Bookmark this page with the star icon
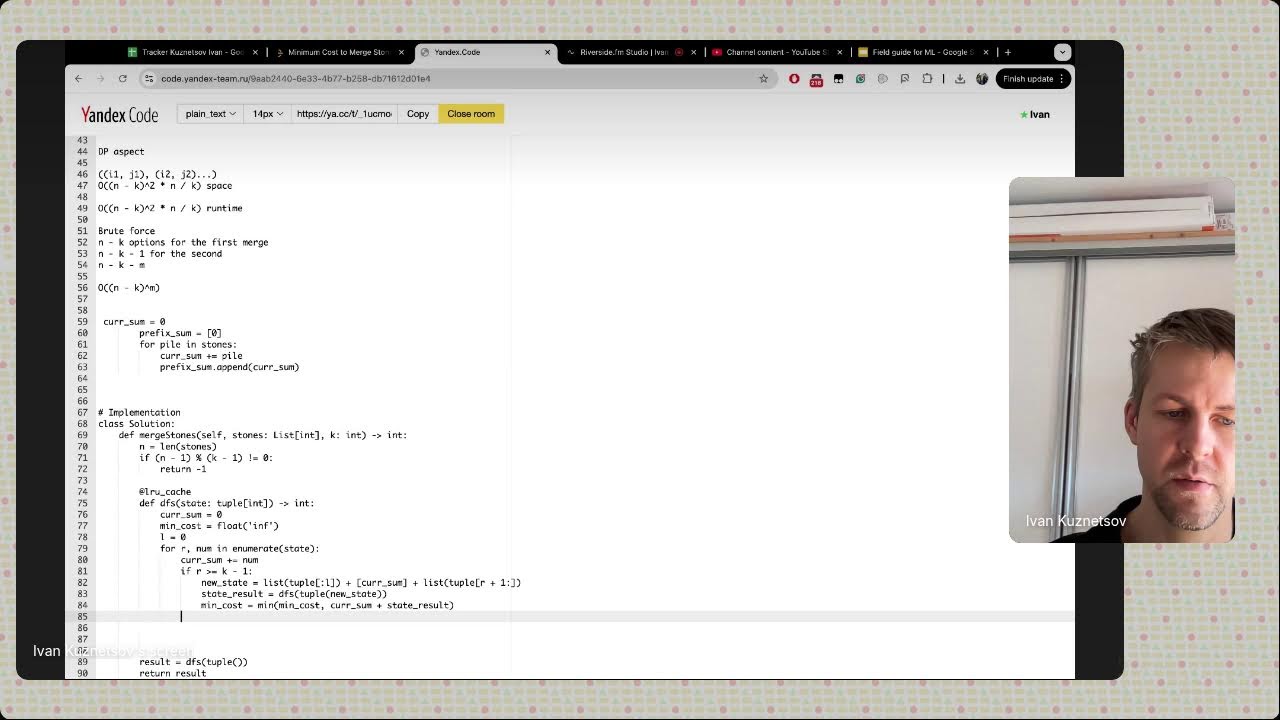This screenshot has height=720, width=1280. [763, 78]
